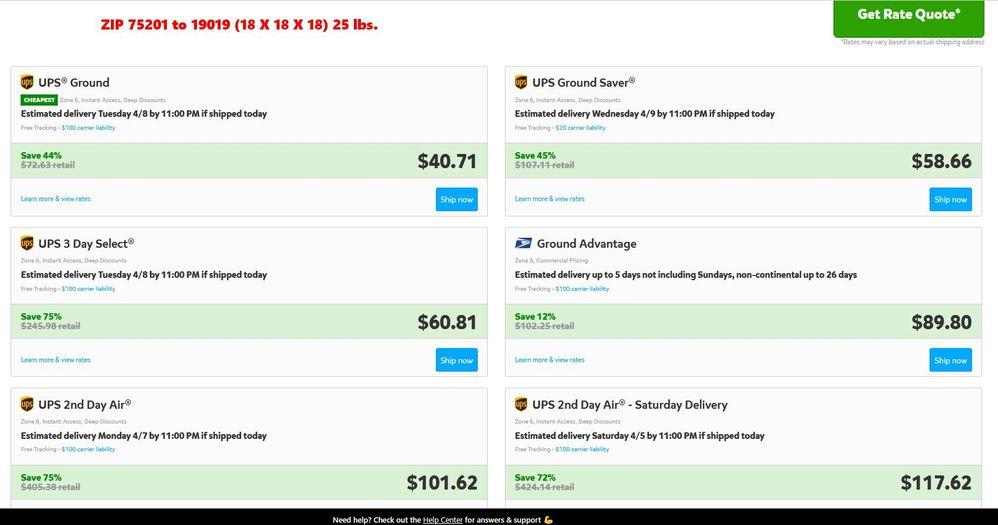Click the $60.81 price

pos(447,322)
